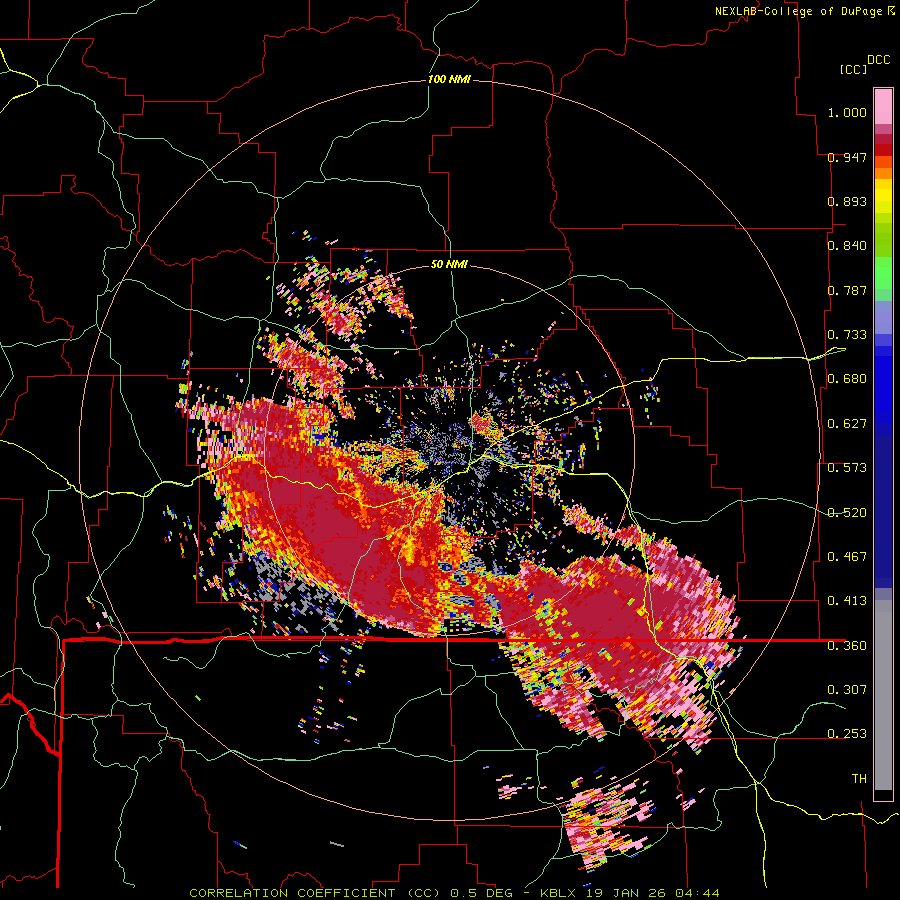This screenshot has height=900, width=900.
Task: Select the 0.307 legend value
Action: [847, 689]
